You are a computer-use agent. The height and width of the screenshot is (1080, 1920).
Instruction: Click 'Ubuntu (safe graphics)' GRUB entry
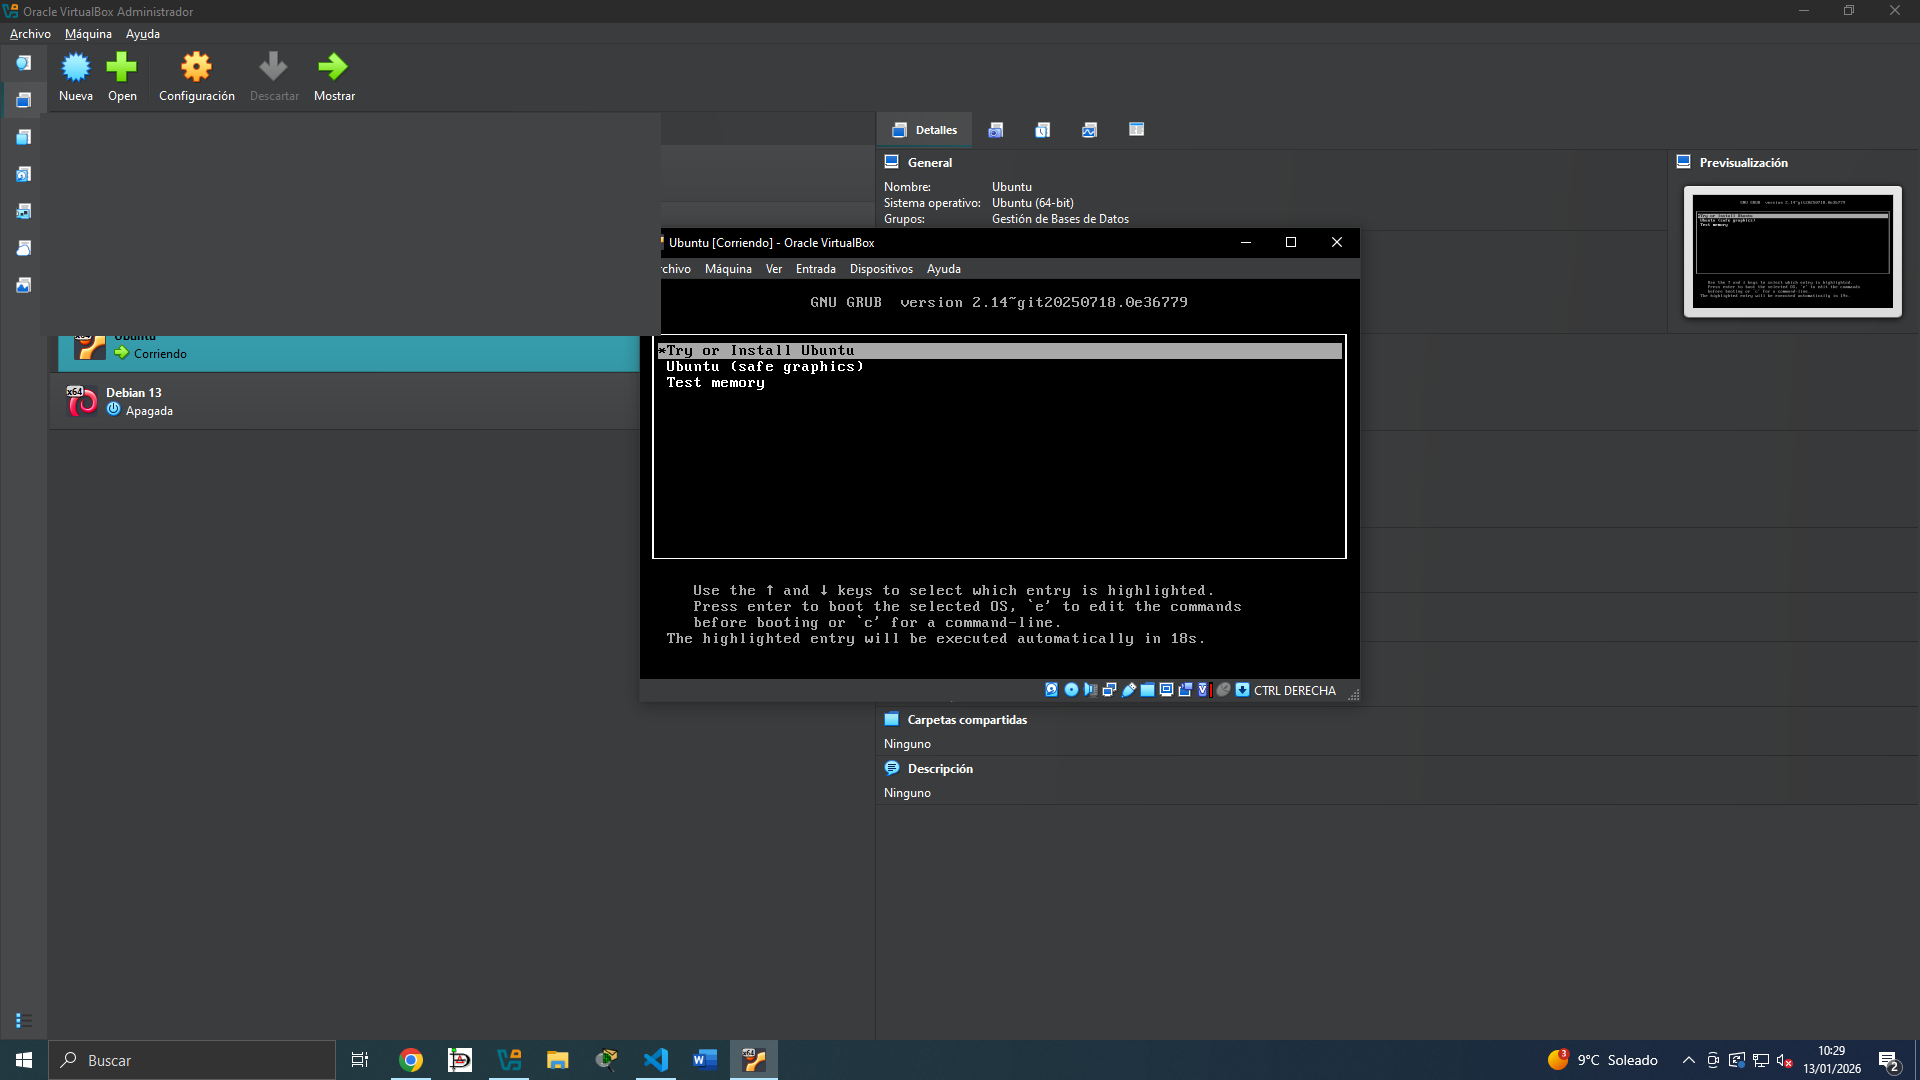click(765, 367)
